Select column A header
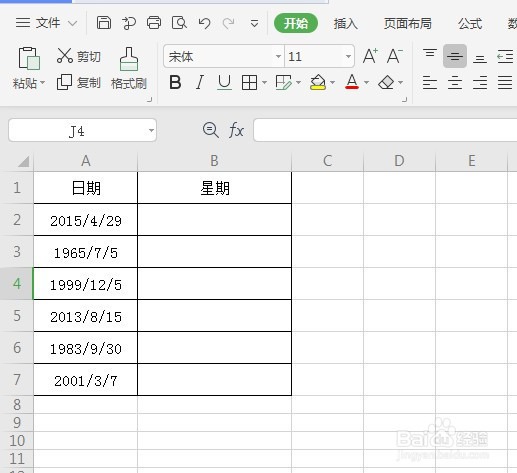The width and height of the screenshot is (517, 473). pyautogui.click(x=86, y=161)
